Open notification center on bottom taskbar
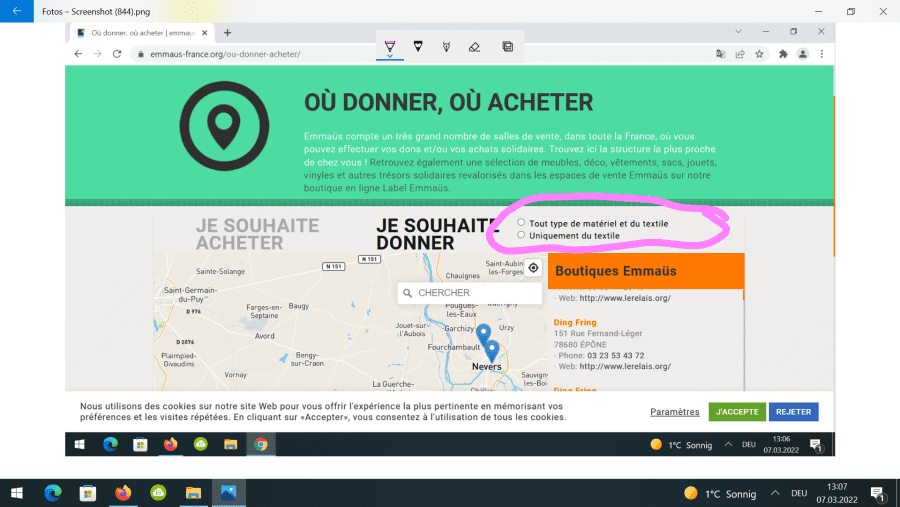 coord(877,493)
